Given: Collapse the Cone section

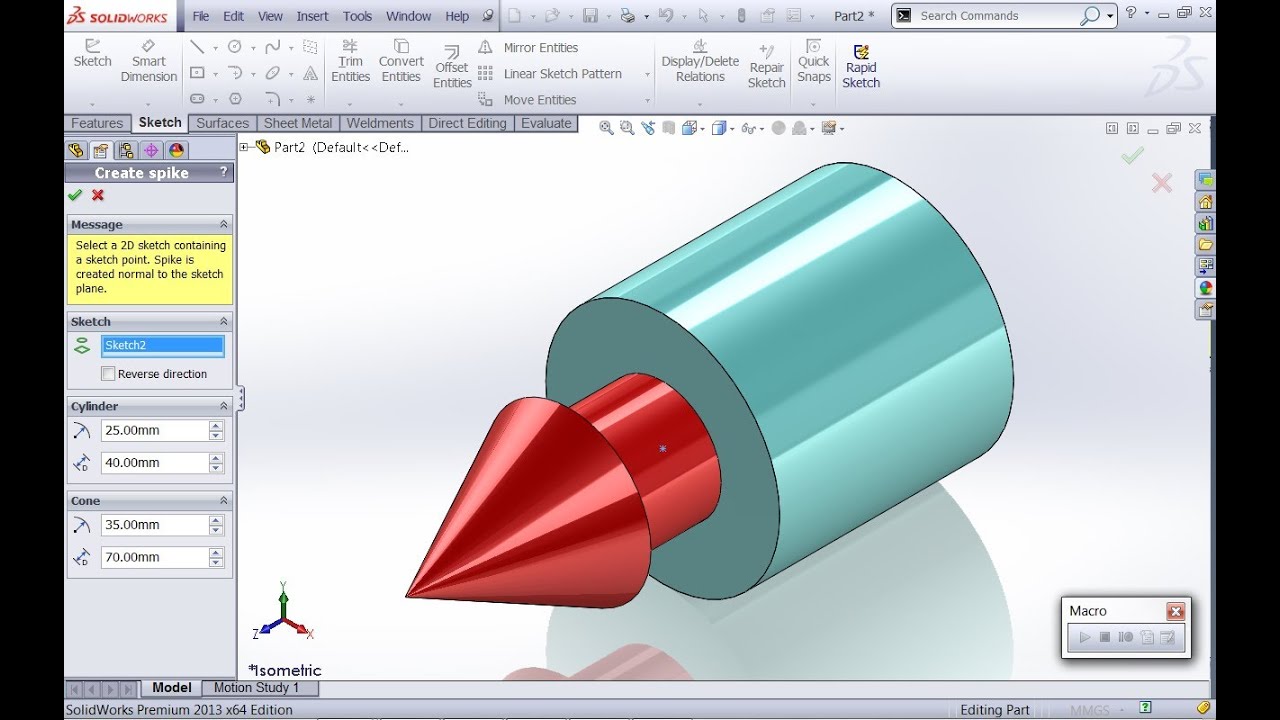Looking at the screenshot, I should 224,501.
